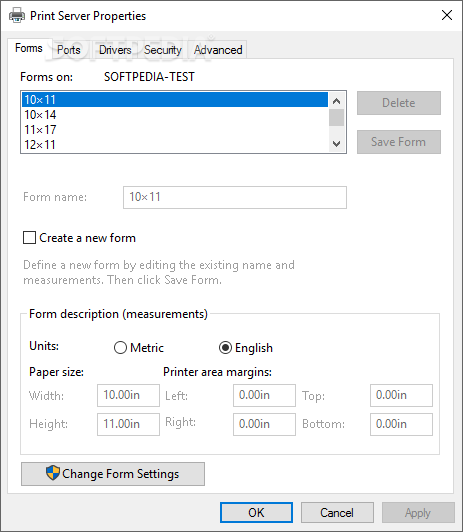This screenshot has height=532, width=463.
Task: Click the Save Form button
Action: [399, 142]
